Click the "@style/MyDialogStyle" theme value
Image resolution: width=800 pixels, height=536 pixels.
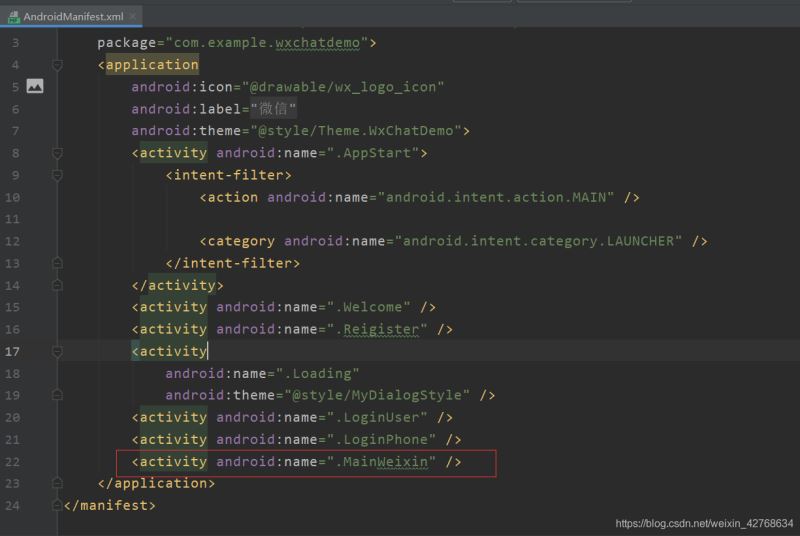point(377,395)
